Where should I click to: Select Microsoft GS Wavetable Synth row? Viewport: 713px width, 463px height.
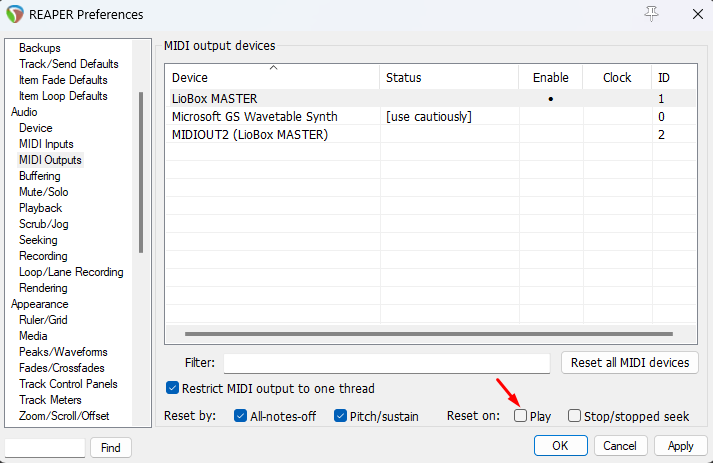[431, 116]
